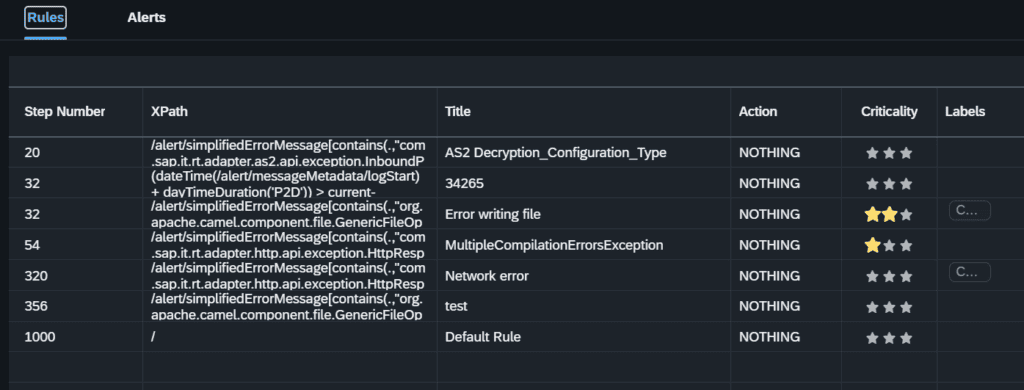Click the Labels column header
This screenshot has height=390, width=1024.
point(965,112)
